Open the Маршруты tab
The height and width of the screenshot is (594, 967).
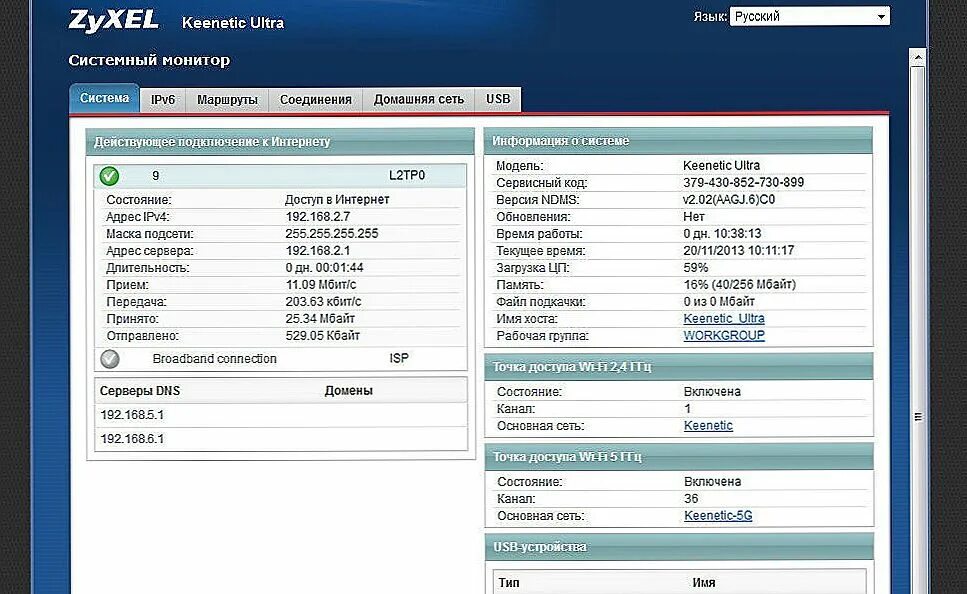pyautogui.click(x=227, y=99)
